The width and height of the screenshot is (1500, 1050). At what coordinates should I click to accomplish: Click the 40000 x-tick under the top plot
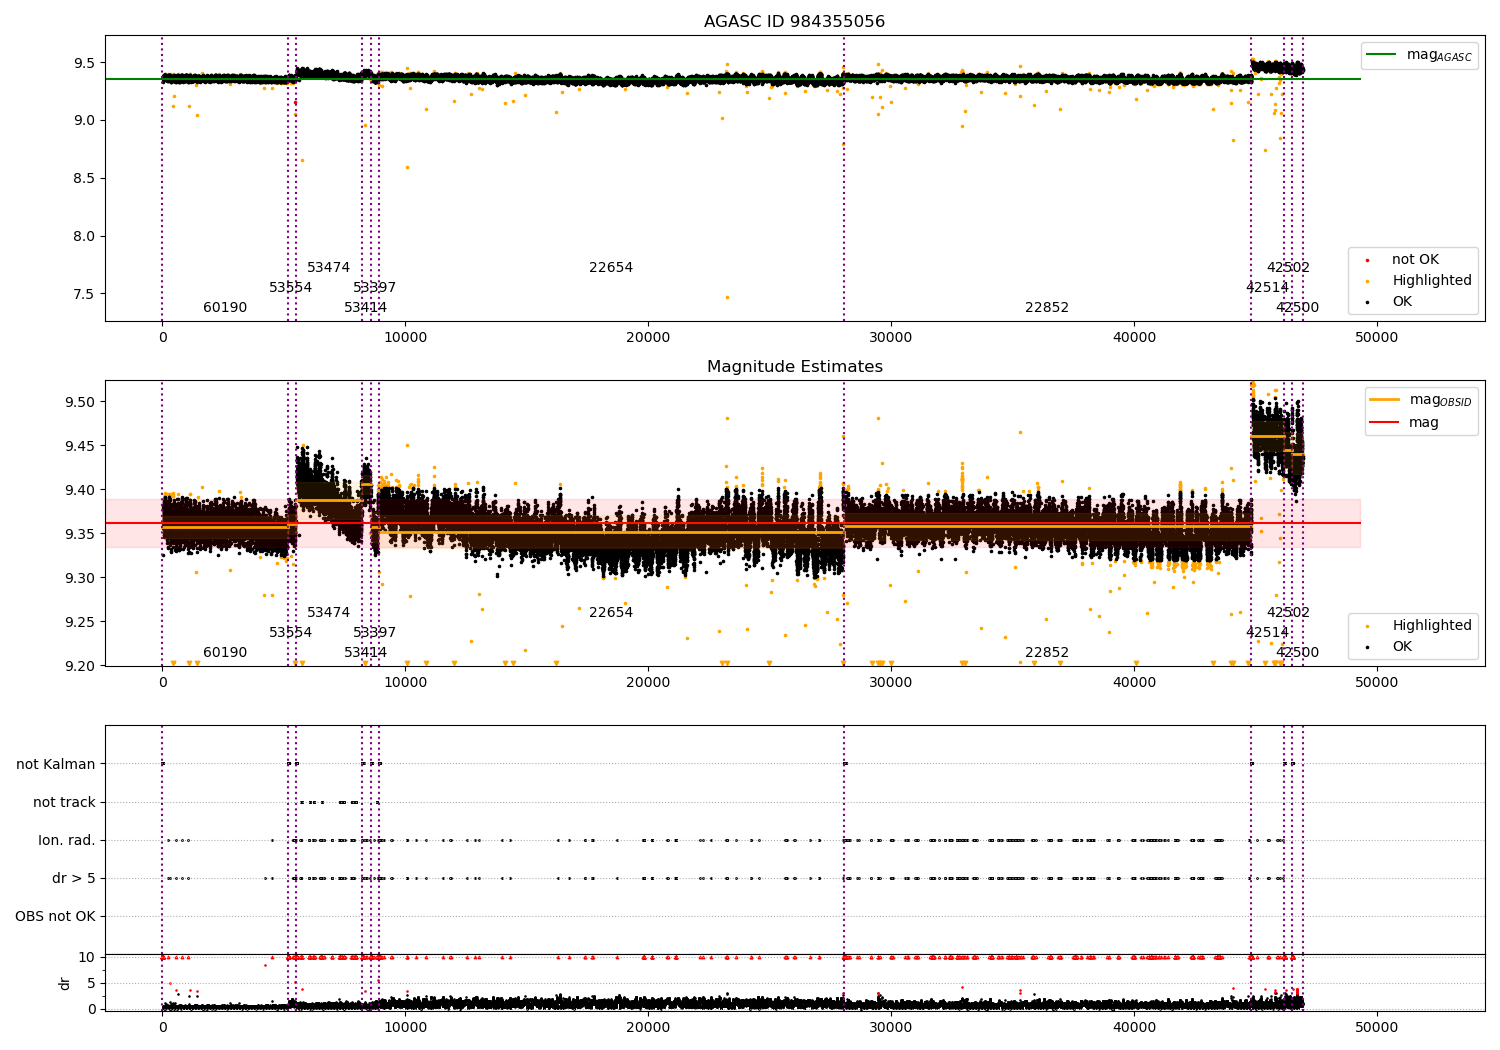coord(1134,338)
